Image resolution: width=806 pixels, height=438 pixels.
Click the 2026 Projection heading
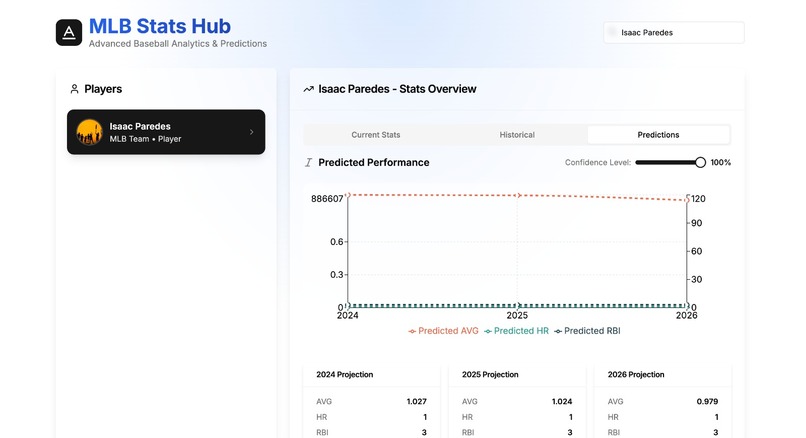636,375
